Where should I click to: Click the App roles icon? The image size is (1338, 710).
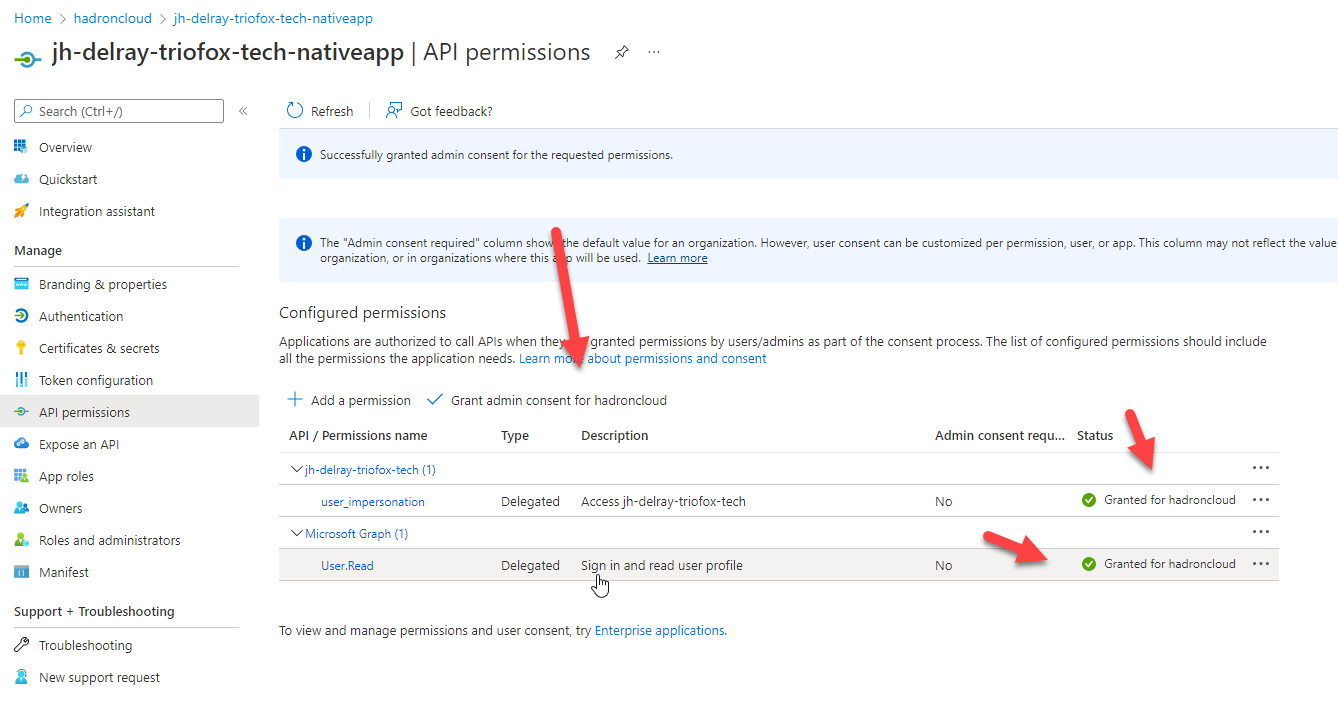tap(21, 476)
